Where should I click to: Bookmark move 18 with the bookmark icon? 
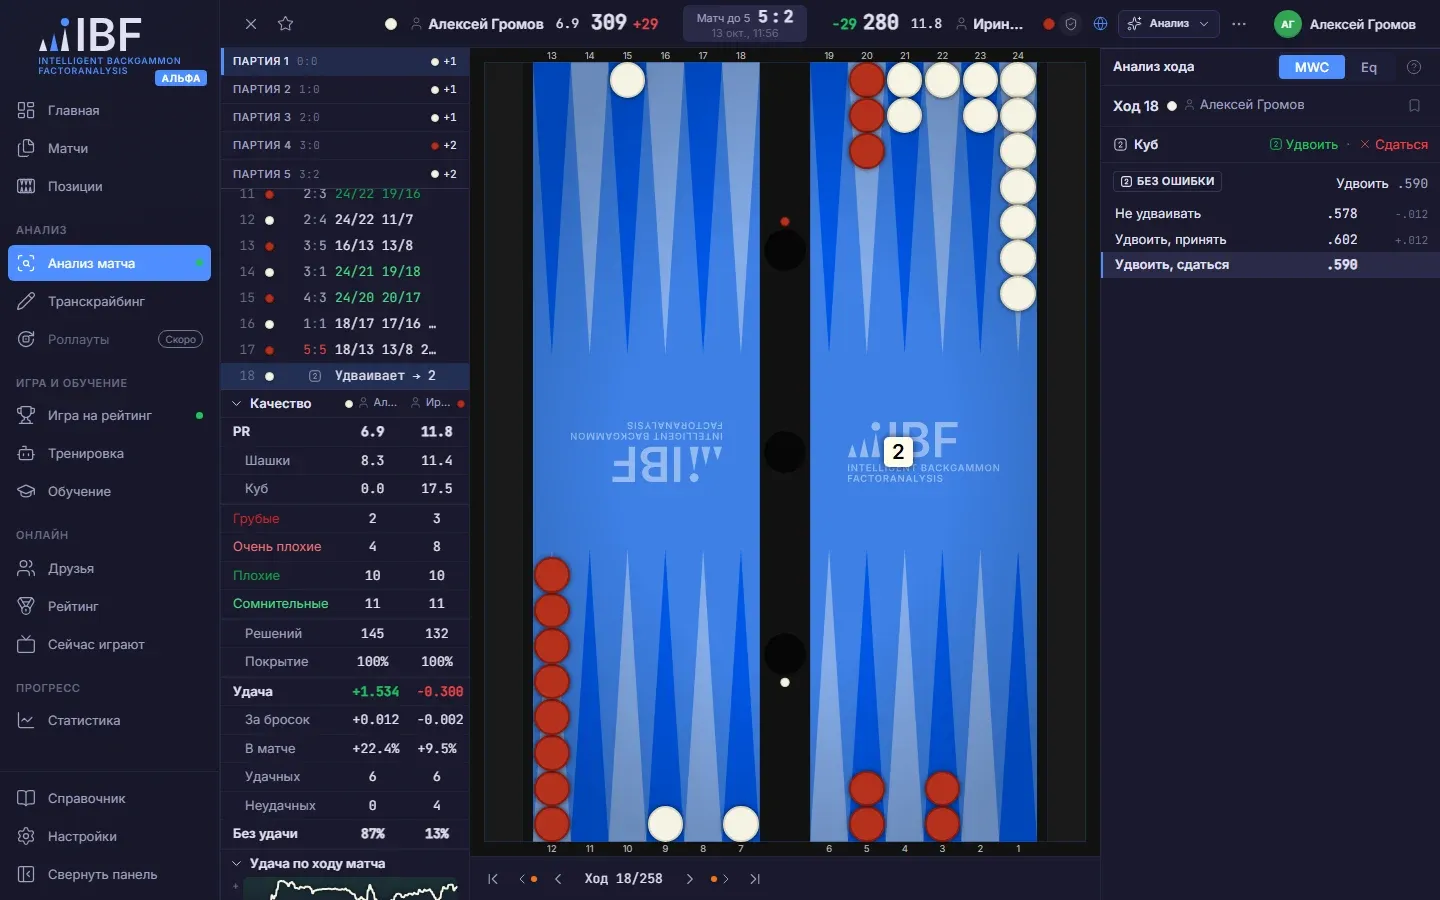click(x=1414, y=105)
